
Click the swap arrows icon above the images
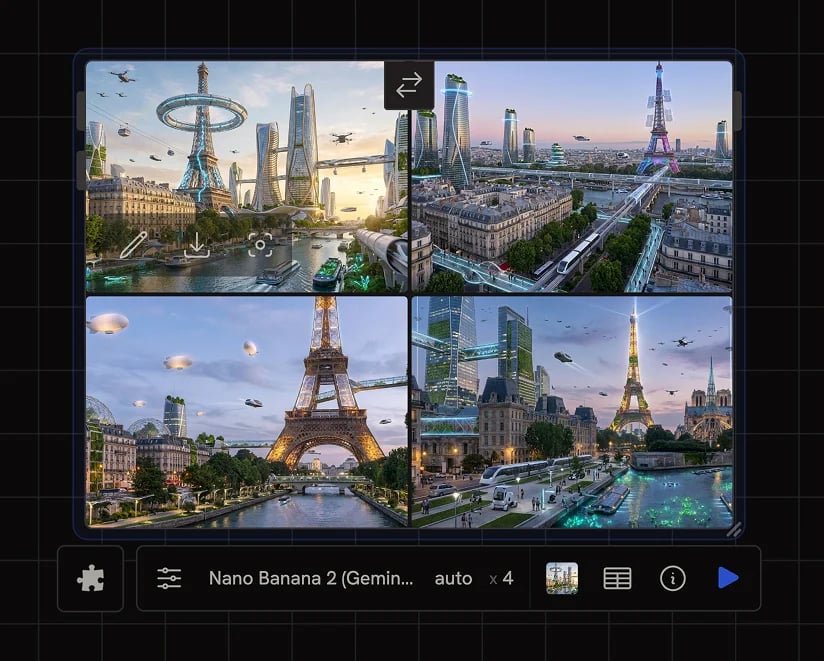tap(409, 85)
